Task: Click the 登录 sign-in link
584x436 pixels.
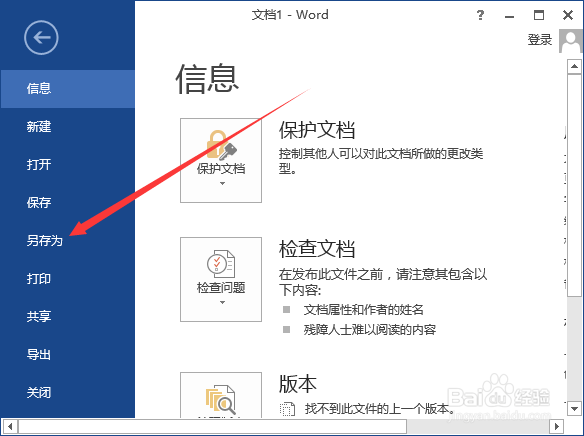Action: (x=540, y=40)
